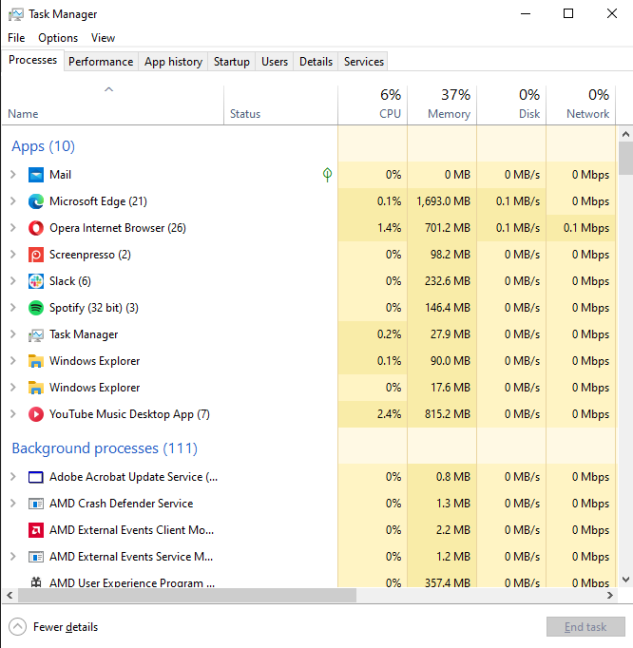Viewport: 633px width, 648px height.
Task: Select the Windows Explorer row using 17.6 MB
Action: tap(309, 388)
